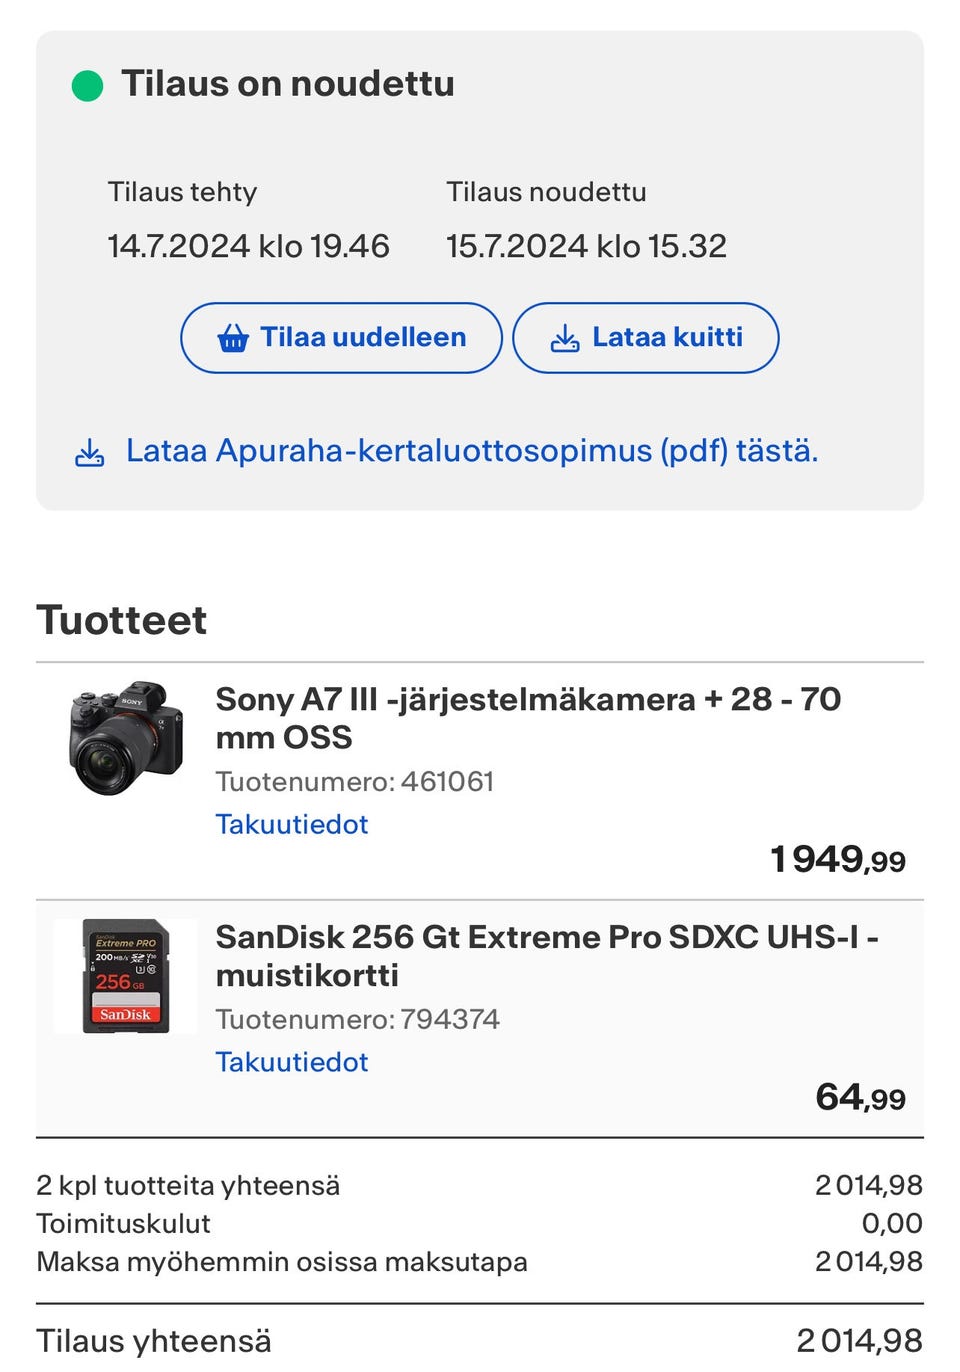Click Tuotenumero 461061 text
This screenshot has height=1372, width=960.
coord(355,781)
